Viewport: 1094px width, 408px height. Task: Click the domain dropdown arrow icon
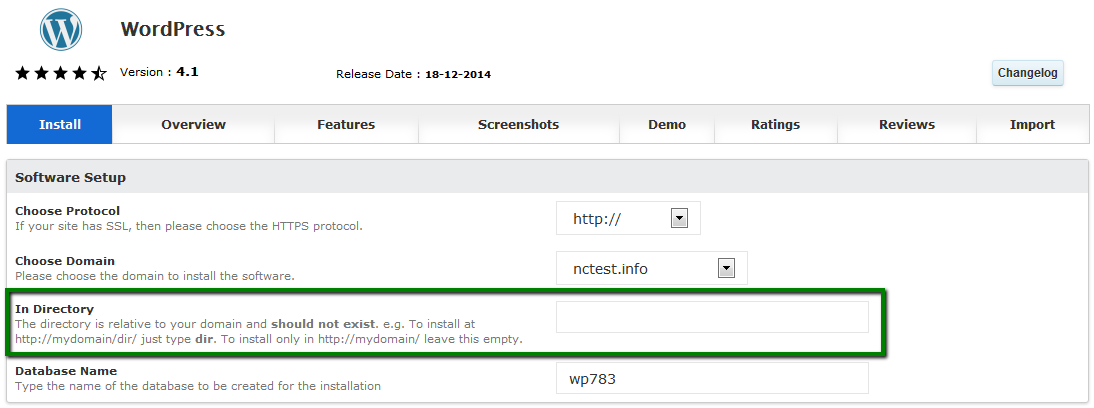click(x=726, y=268)
